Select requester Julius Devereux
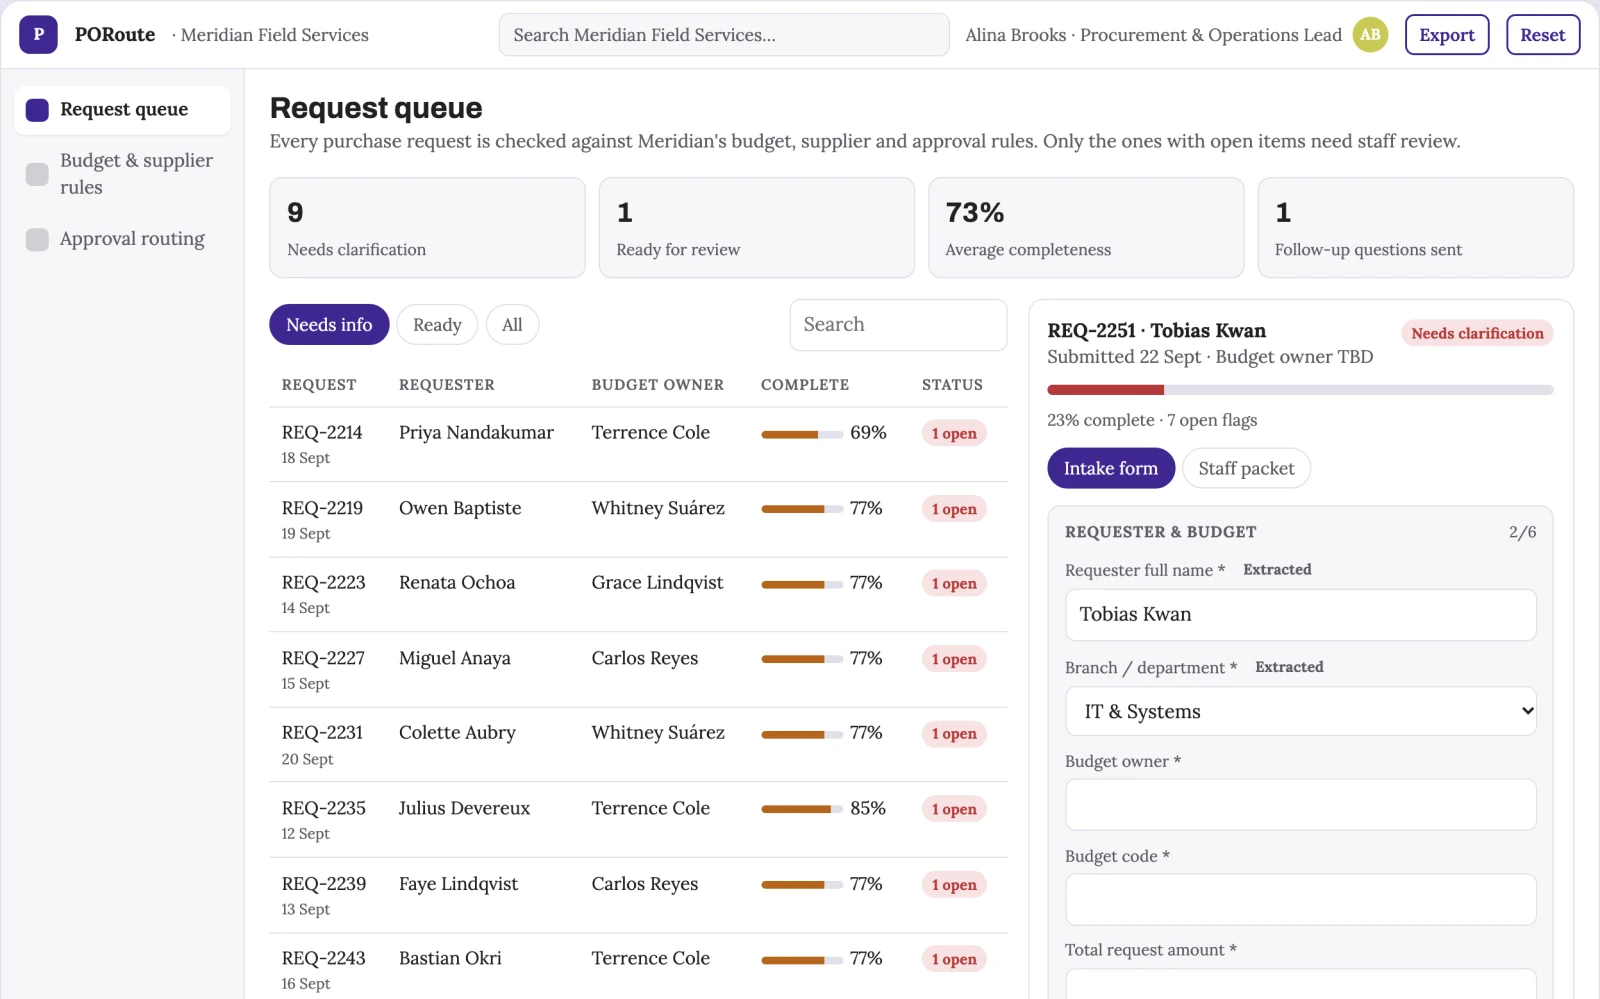The image size is (1600, 999). pos(464,808)
